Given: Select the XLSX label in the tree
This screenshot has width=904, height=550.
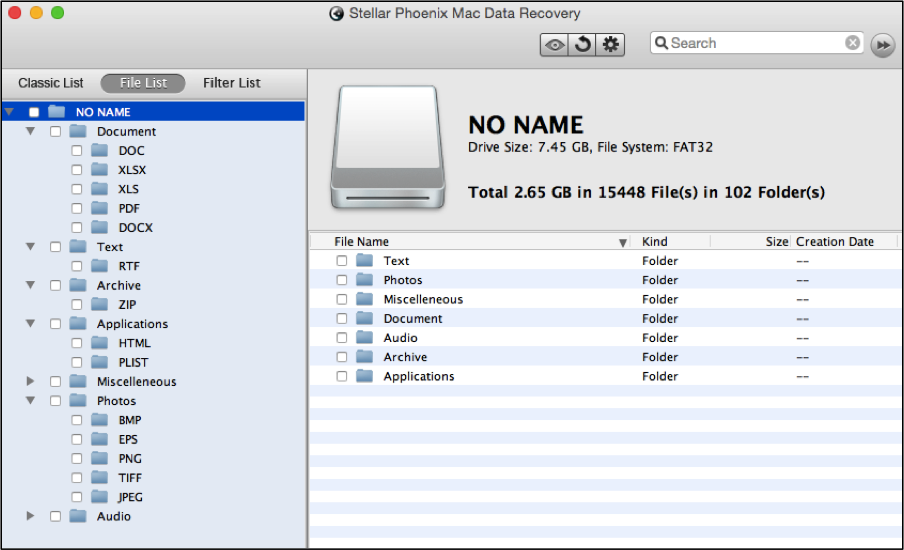Looking at the screenshot, I should click(132, 170).
